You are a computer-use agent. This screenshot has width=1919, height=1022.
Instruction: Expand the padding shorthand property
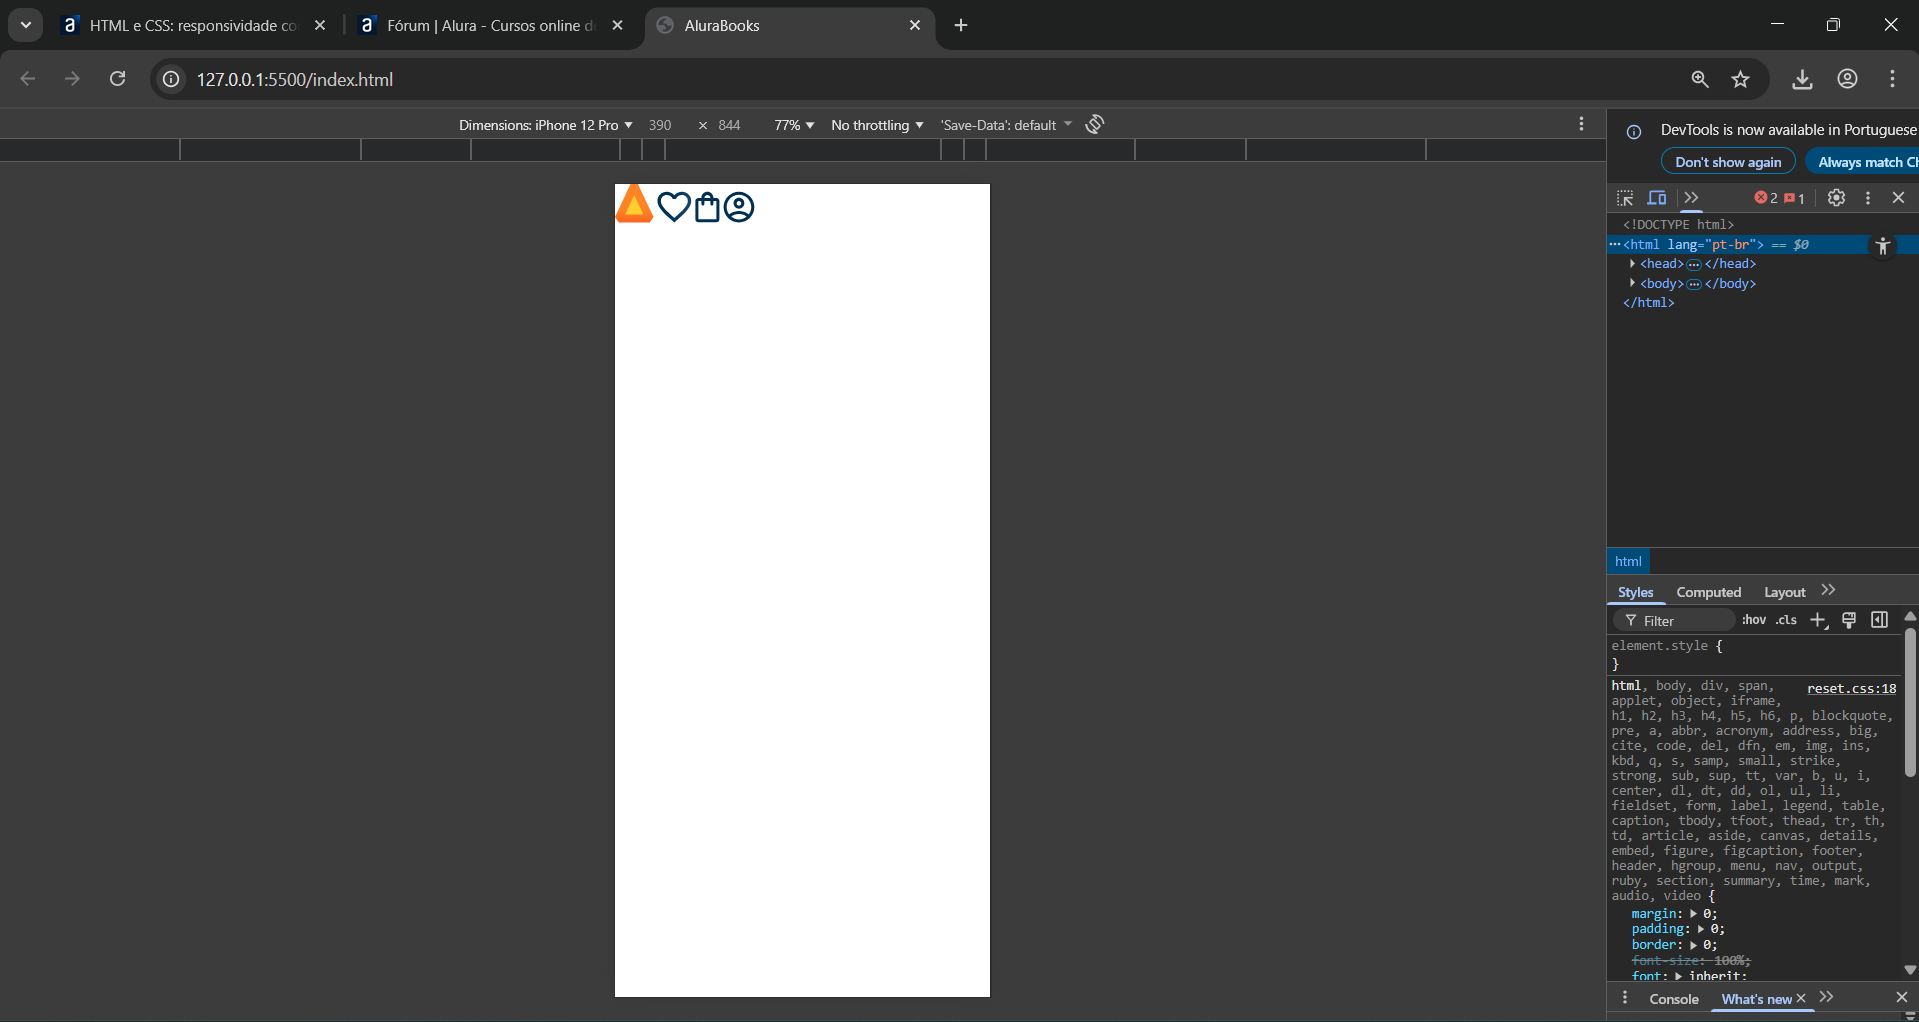click(1700, 929)
